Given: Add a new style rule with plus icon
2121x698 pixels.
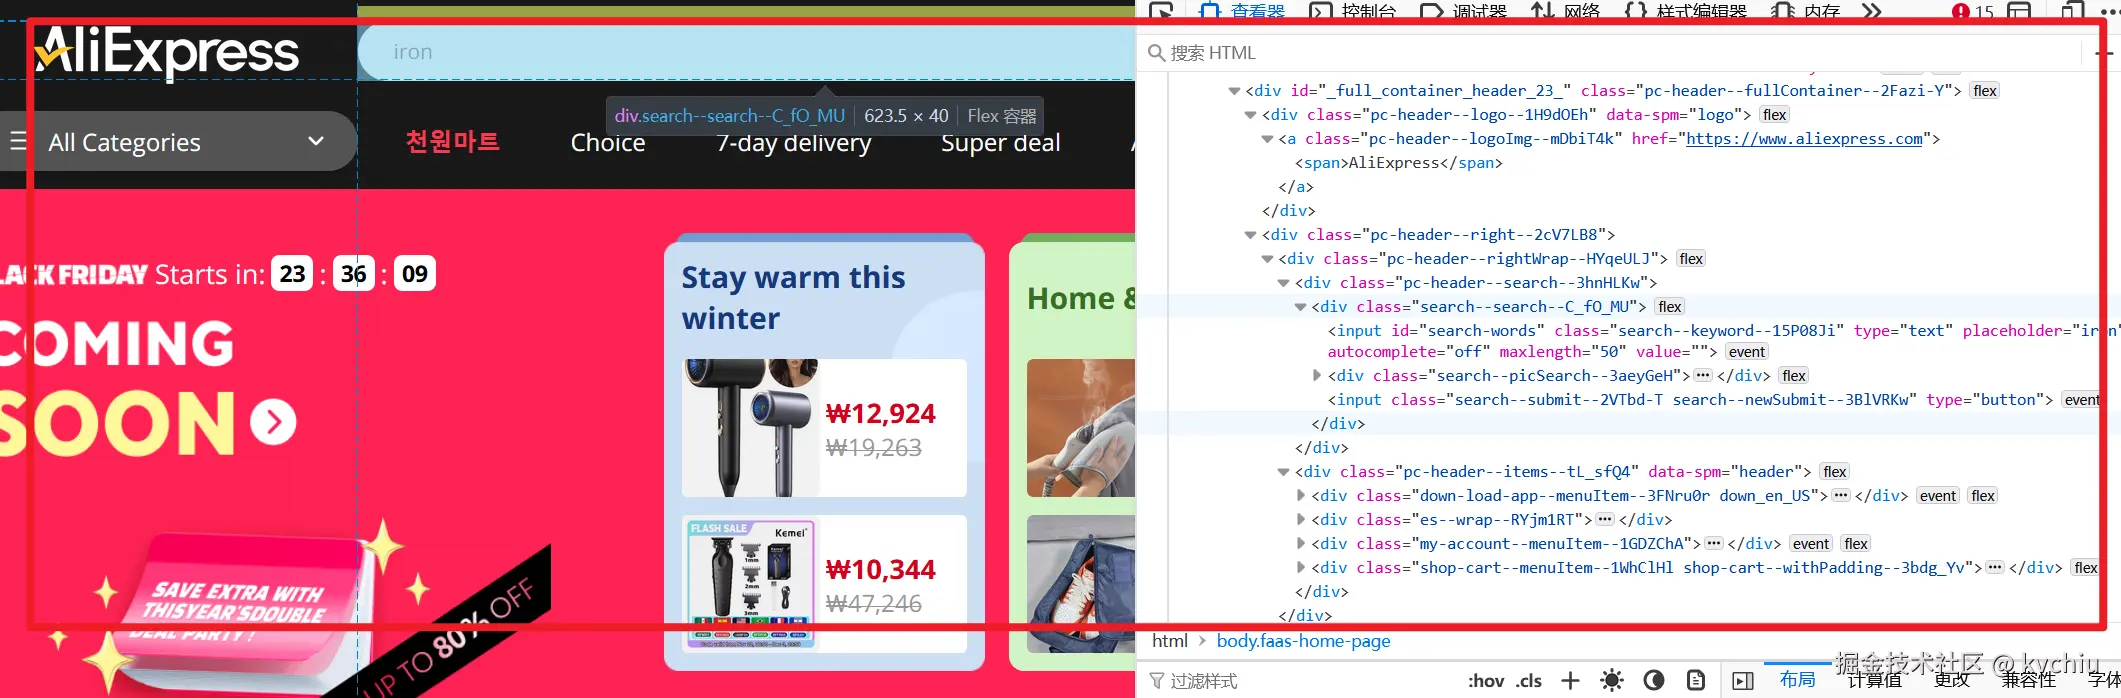Looking at the screenshot, I should (x=1570, y=681).
